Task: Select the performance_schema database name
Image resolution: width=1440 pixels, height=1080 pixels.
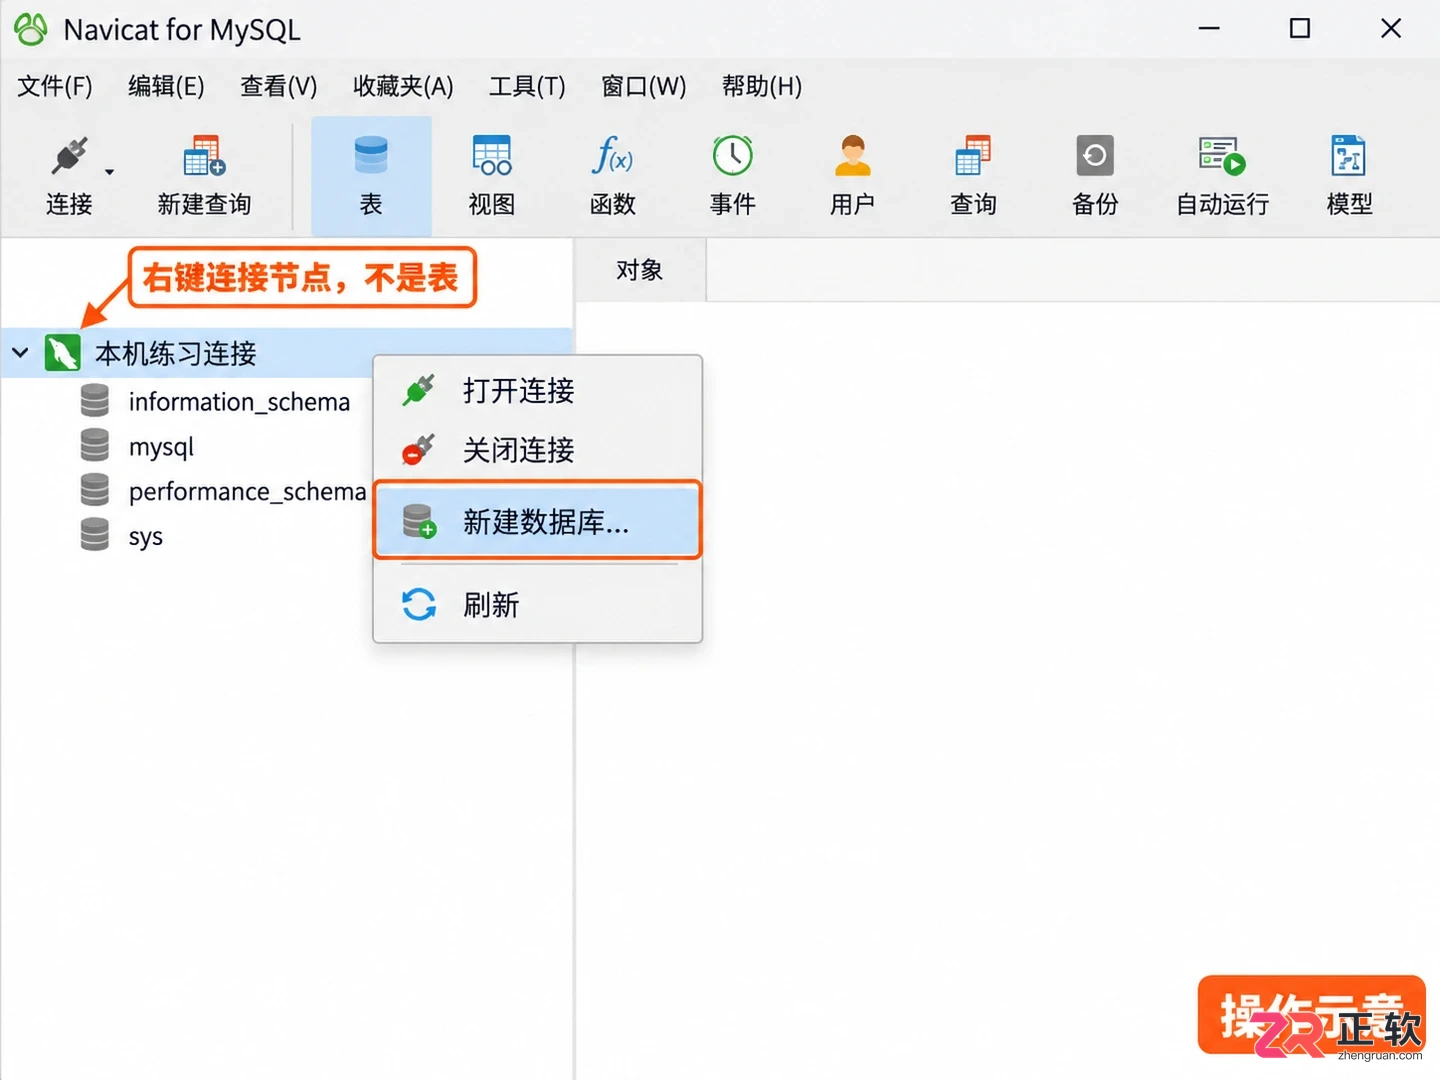Action: [x=247, y=491]
